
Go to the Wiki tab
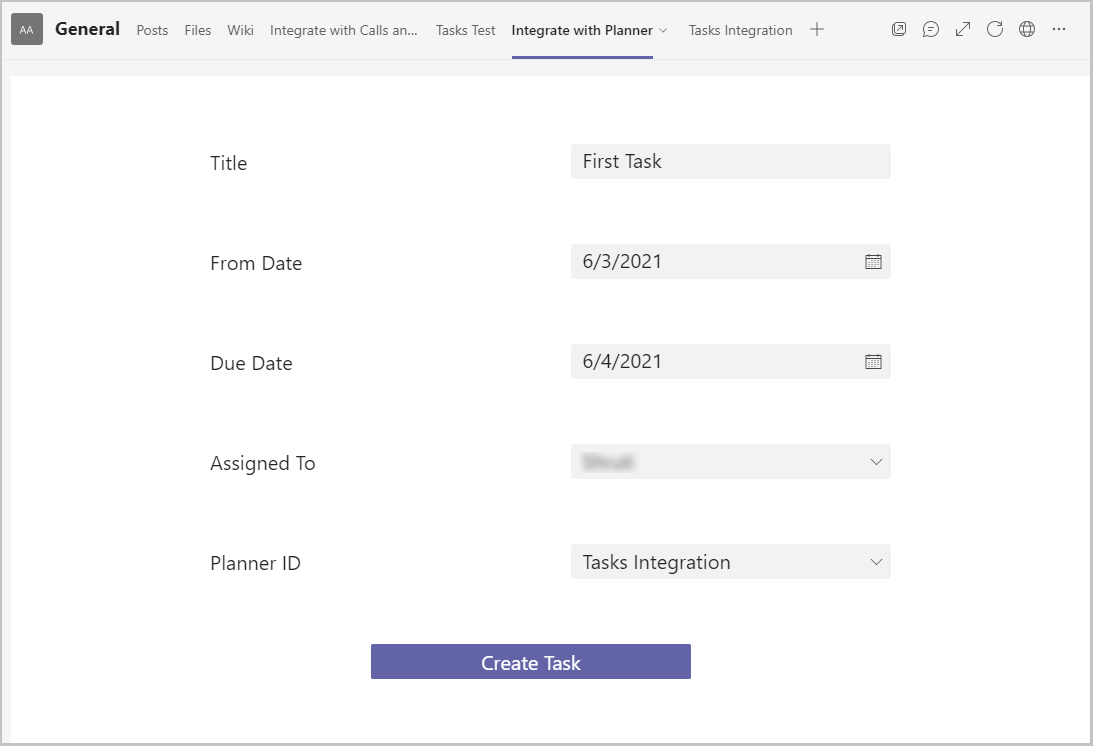[240, 30]
